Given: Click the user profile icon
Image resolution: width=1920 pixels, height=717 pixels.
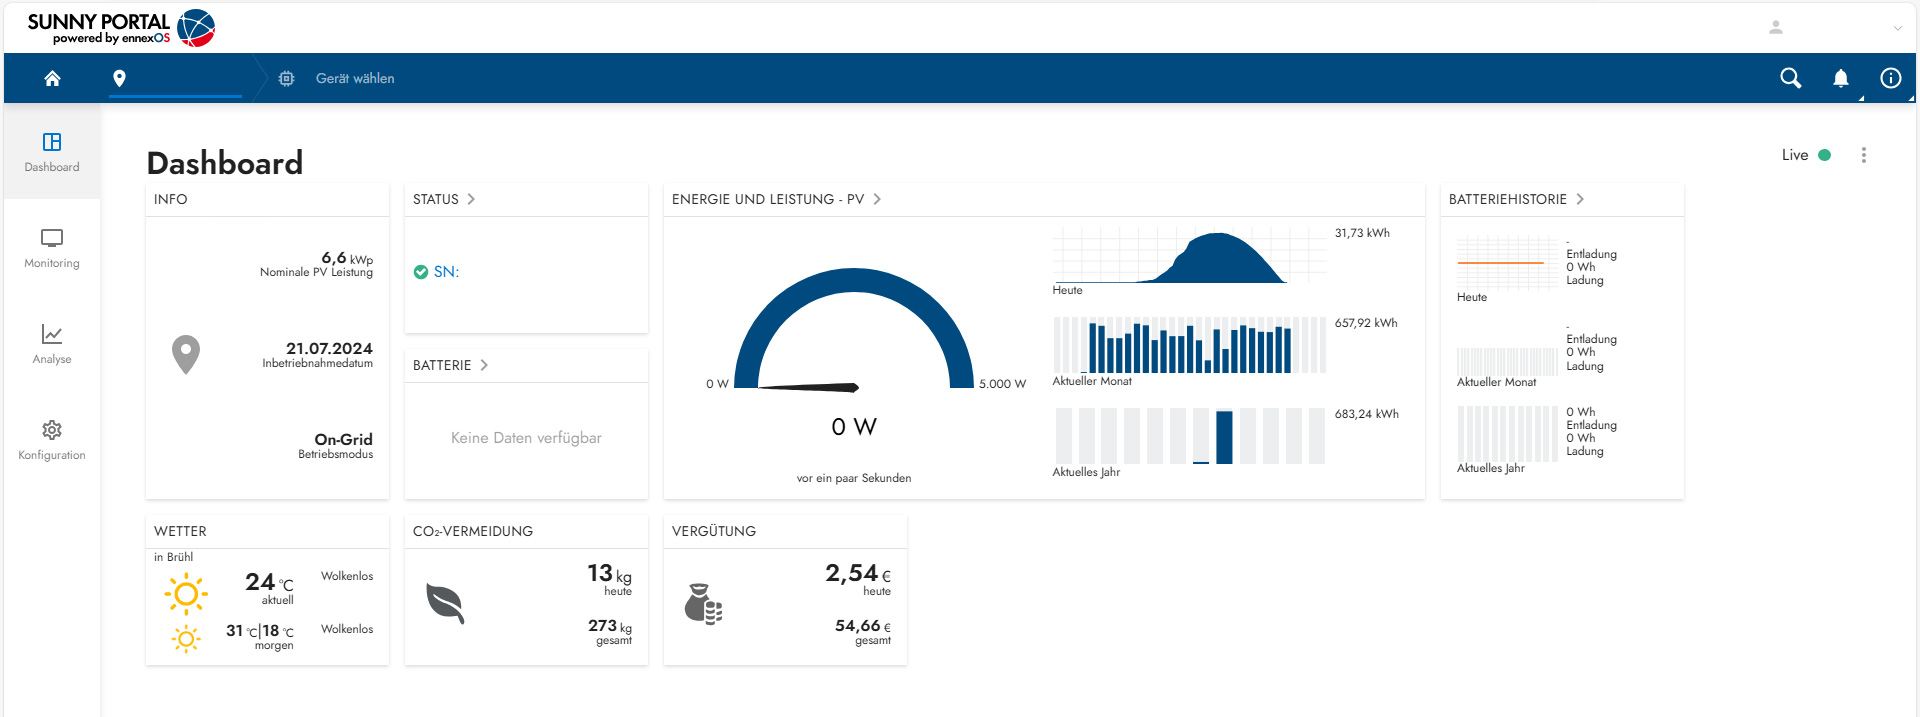Looking at the screenshot, I should pyautogui.click(x=1776, y=27).
